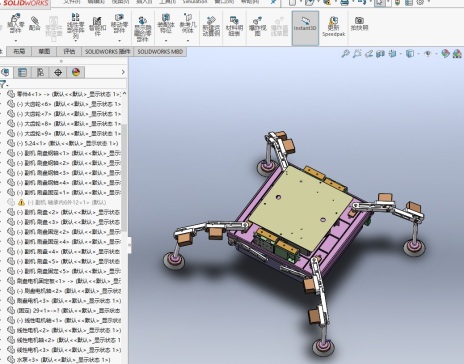Click the Update Speedpak button

tap(333, 26)
